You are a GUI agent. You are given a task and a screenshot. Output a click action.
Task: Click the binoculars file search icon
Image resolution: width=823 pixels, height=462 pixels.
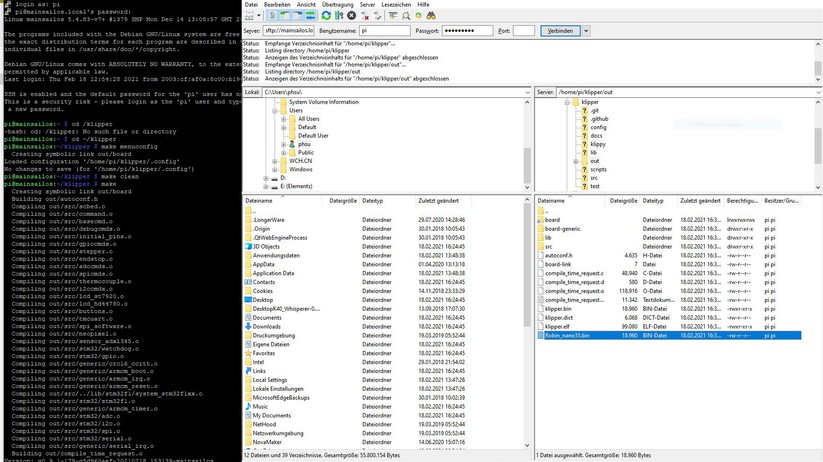click(431, 16)
